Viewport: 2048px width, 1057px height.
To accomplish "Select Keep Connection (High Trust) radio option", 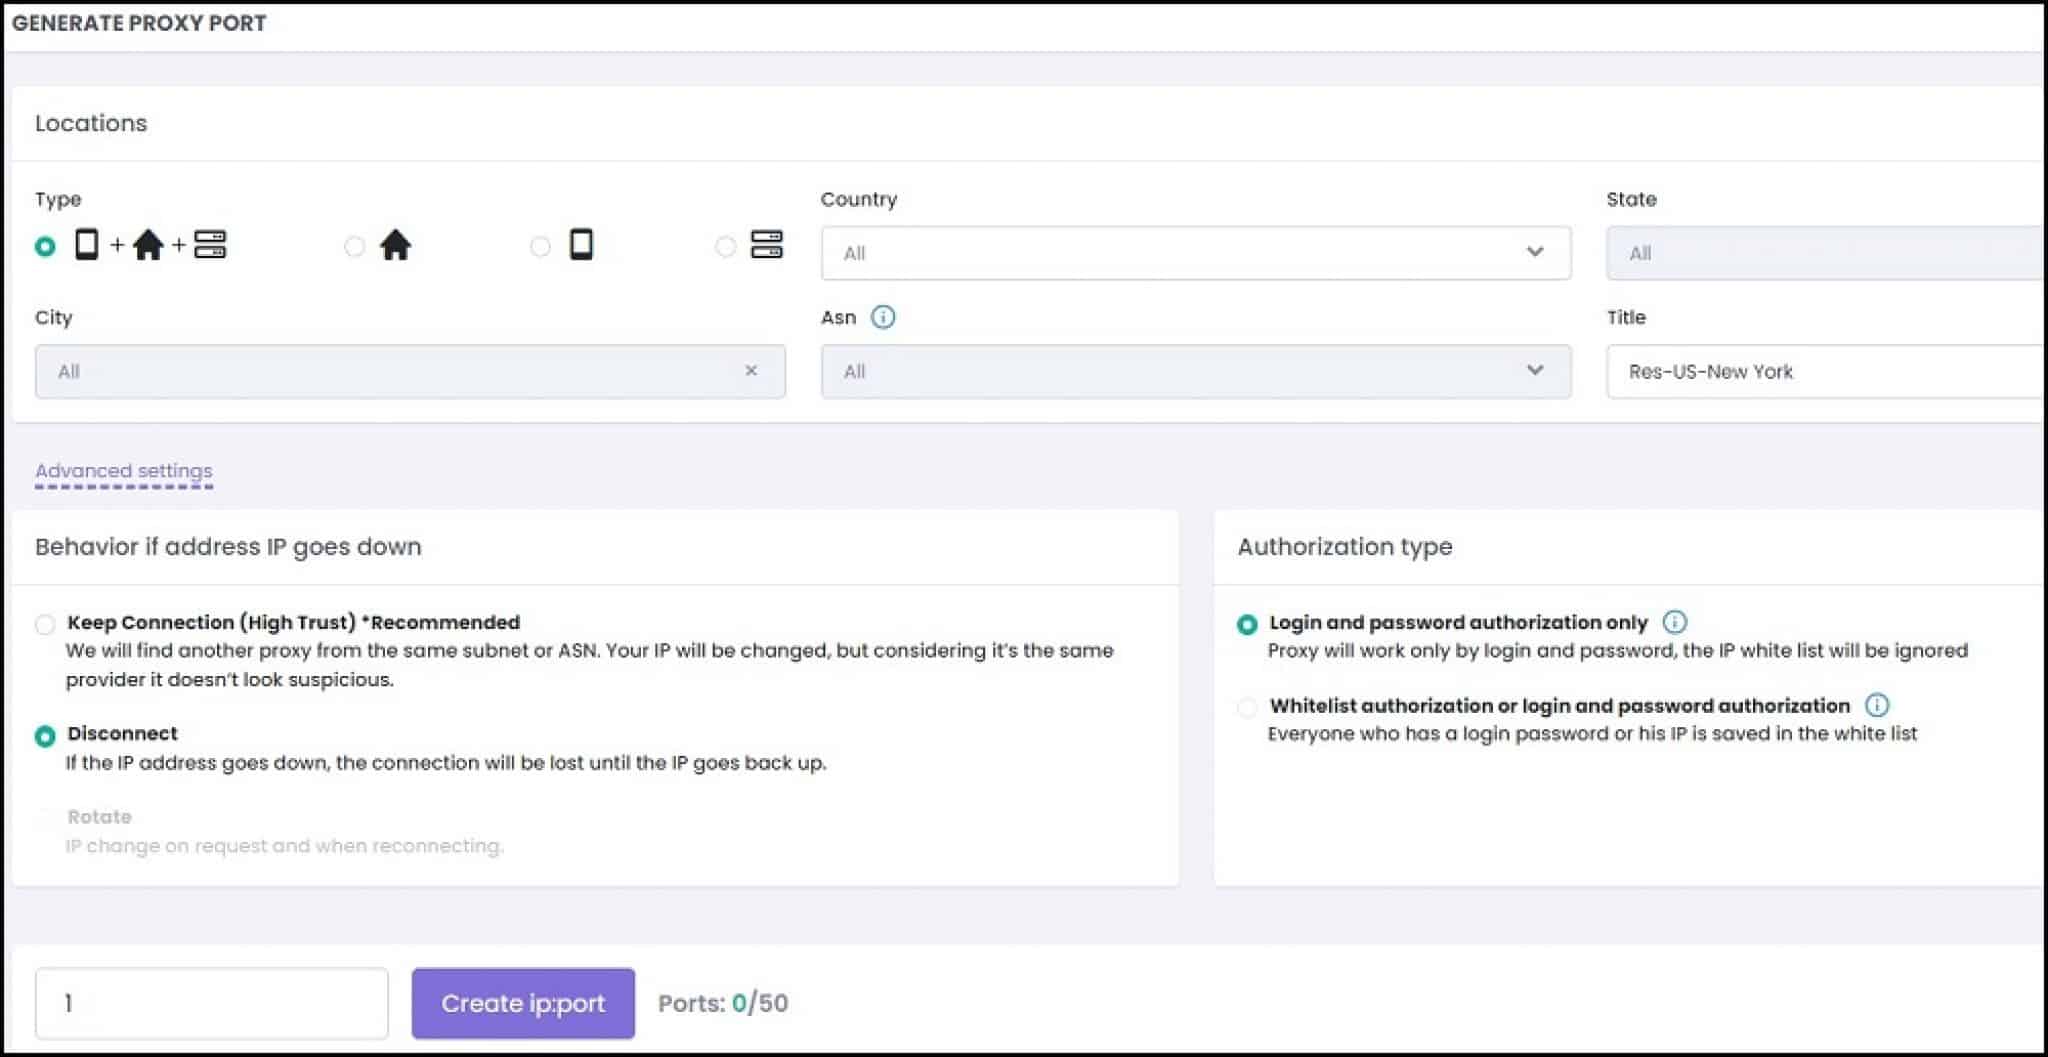I will [x=45, y=625].
